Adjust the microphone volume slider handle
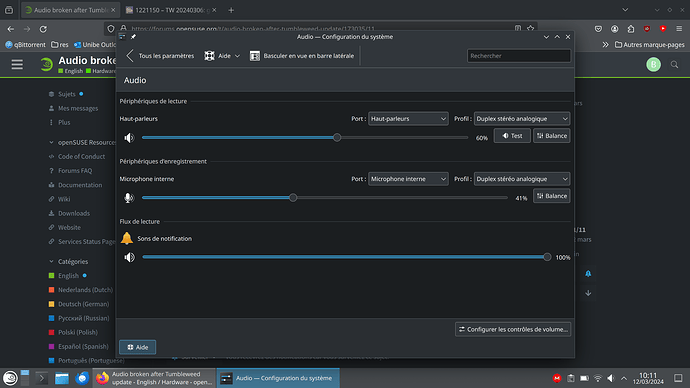Image resolution: width=690 pixels, height=388 pixels. click(x=293, y=198)
